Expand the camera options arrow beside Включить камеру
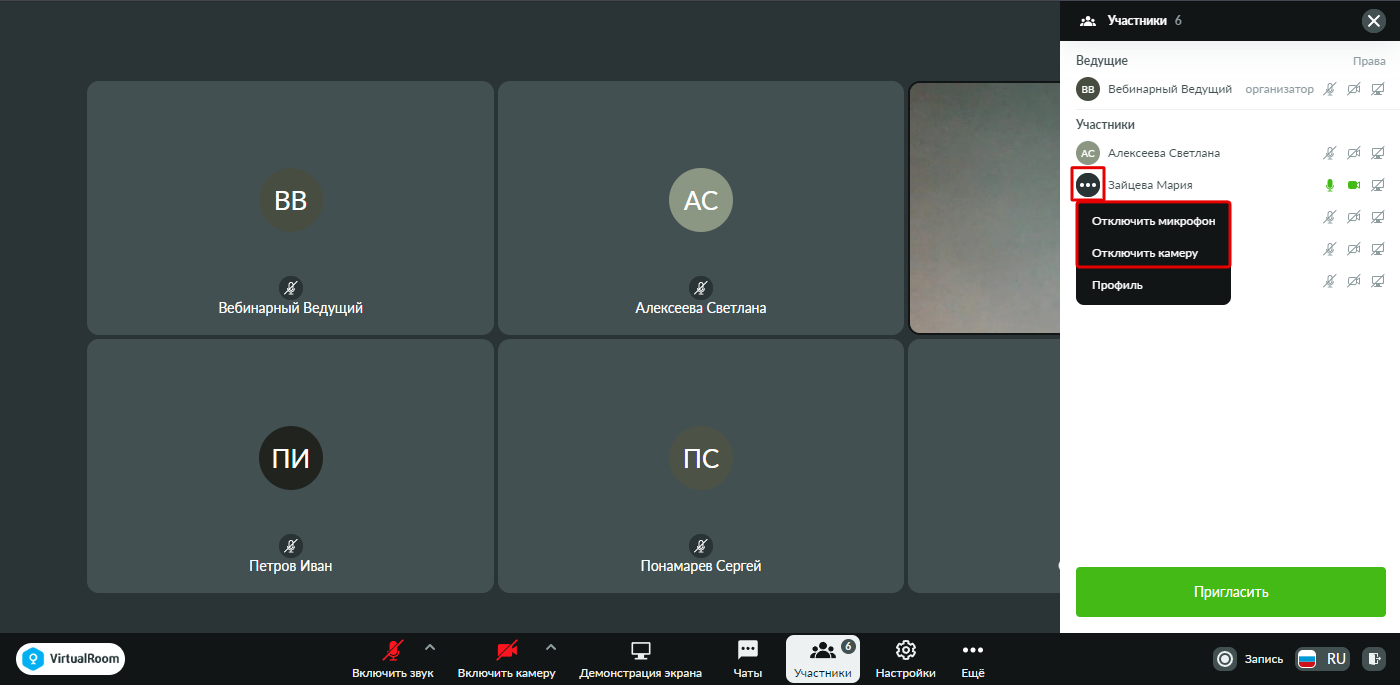The height and width of the screenshot is (685, 1400). tap(550, 647)
